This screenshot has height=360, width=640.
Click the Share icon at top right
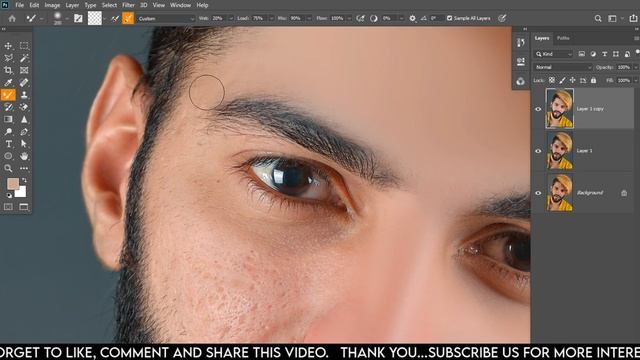tap(633, 18)
